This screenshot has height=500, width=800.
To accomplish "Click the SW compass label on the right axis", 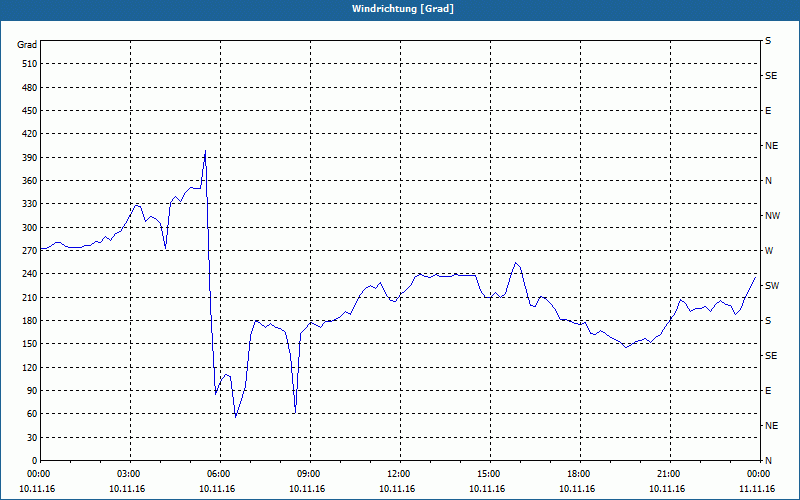I will (771, 286).
